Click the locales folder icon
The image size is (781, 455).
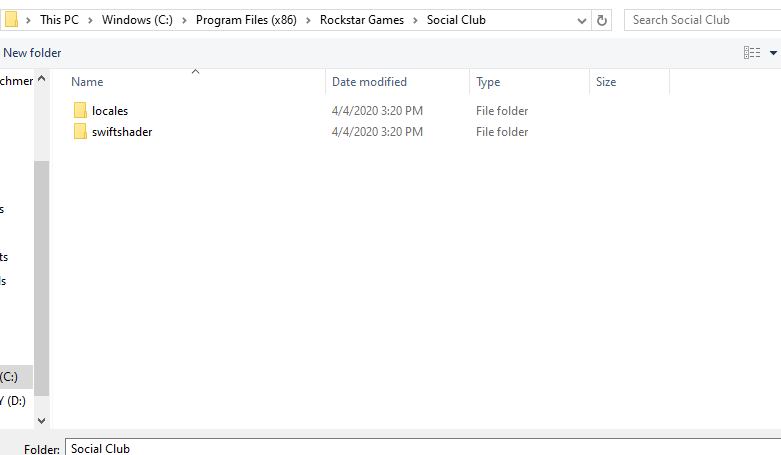[x=80, y=111]
